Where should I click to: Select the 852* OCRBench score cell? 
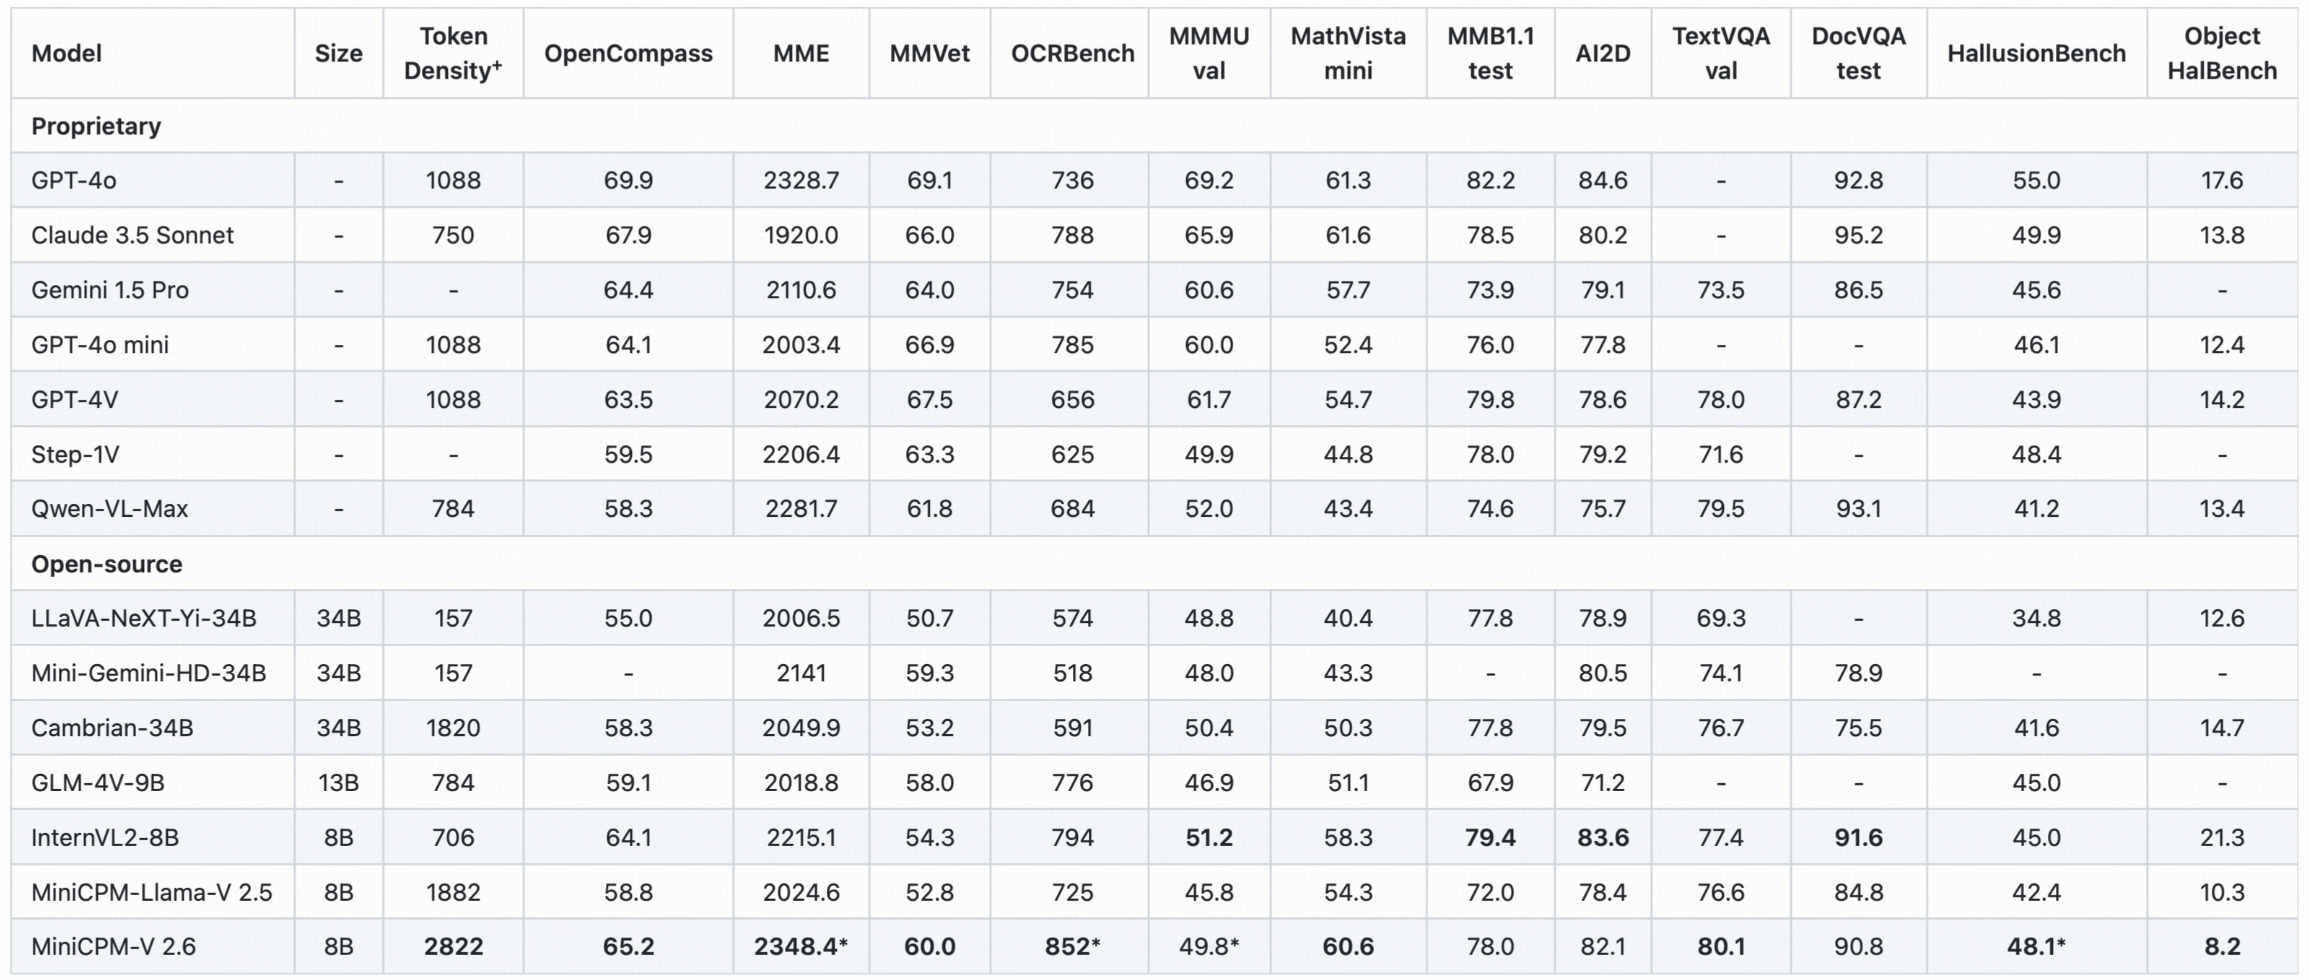(x=1072, y=946)
